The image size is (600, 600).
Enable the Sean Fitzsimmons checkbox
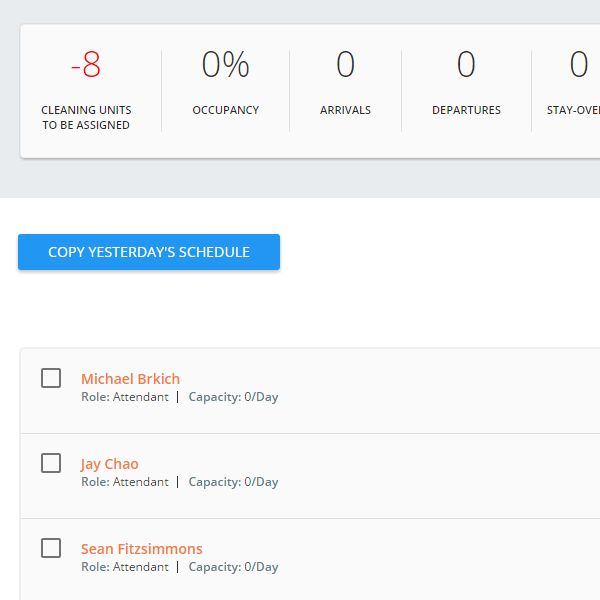point(51,548)
